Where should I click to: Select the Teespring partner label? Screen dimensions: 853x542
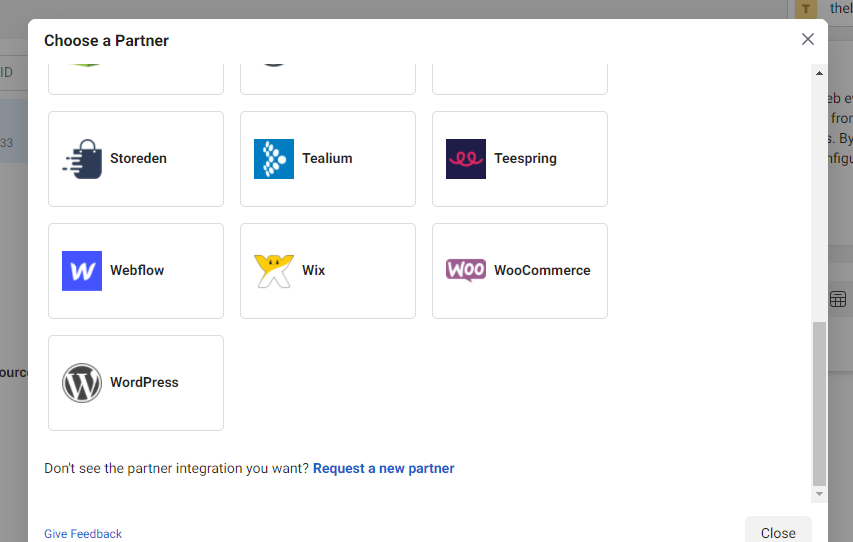(525, 158)
